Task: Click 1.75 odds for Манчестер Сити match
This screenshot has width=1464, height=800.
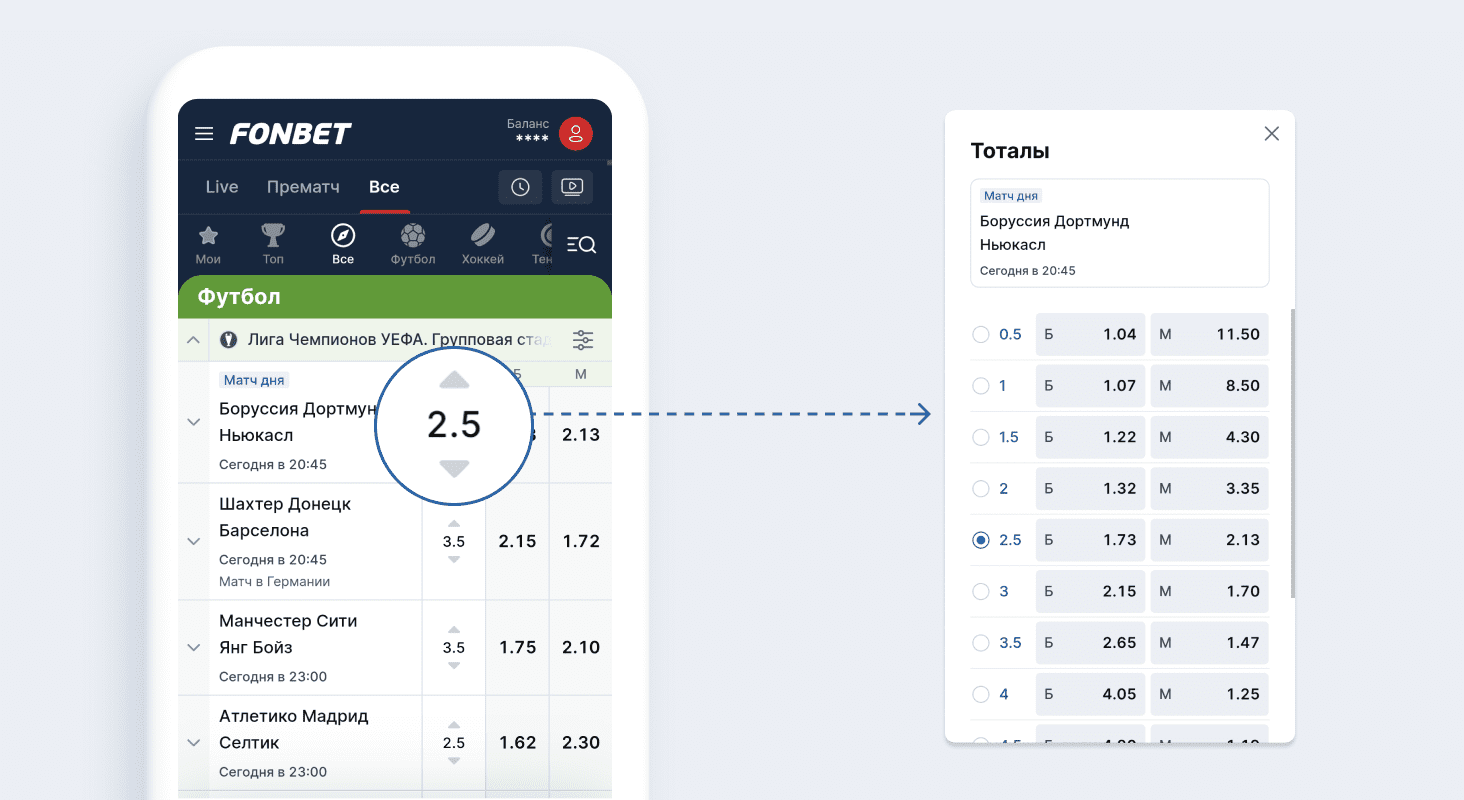Action: (x=518, y=647)
